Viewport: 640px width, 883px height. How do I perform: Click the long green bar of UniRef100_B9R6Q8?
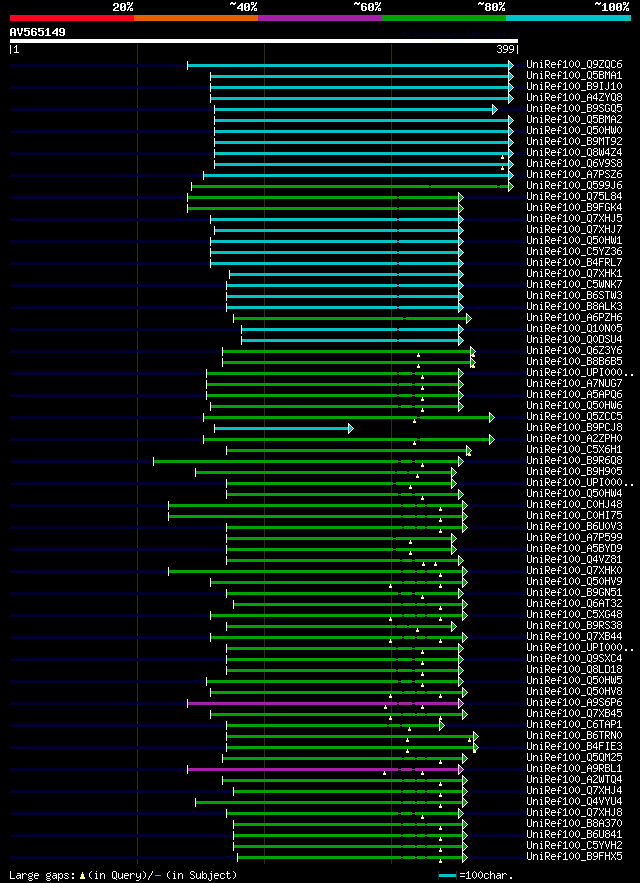coord(306,462)
